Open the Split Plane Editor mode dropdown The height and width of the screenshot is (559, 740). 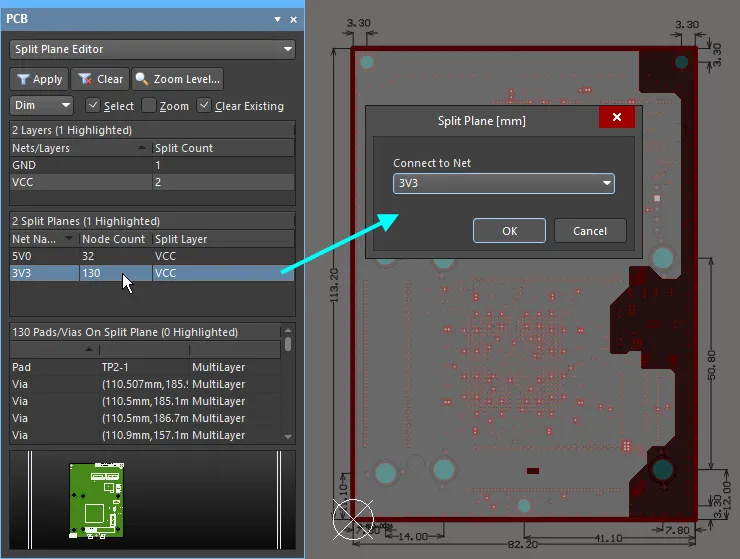[x=152, y=49]
